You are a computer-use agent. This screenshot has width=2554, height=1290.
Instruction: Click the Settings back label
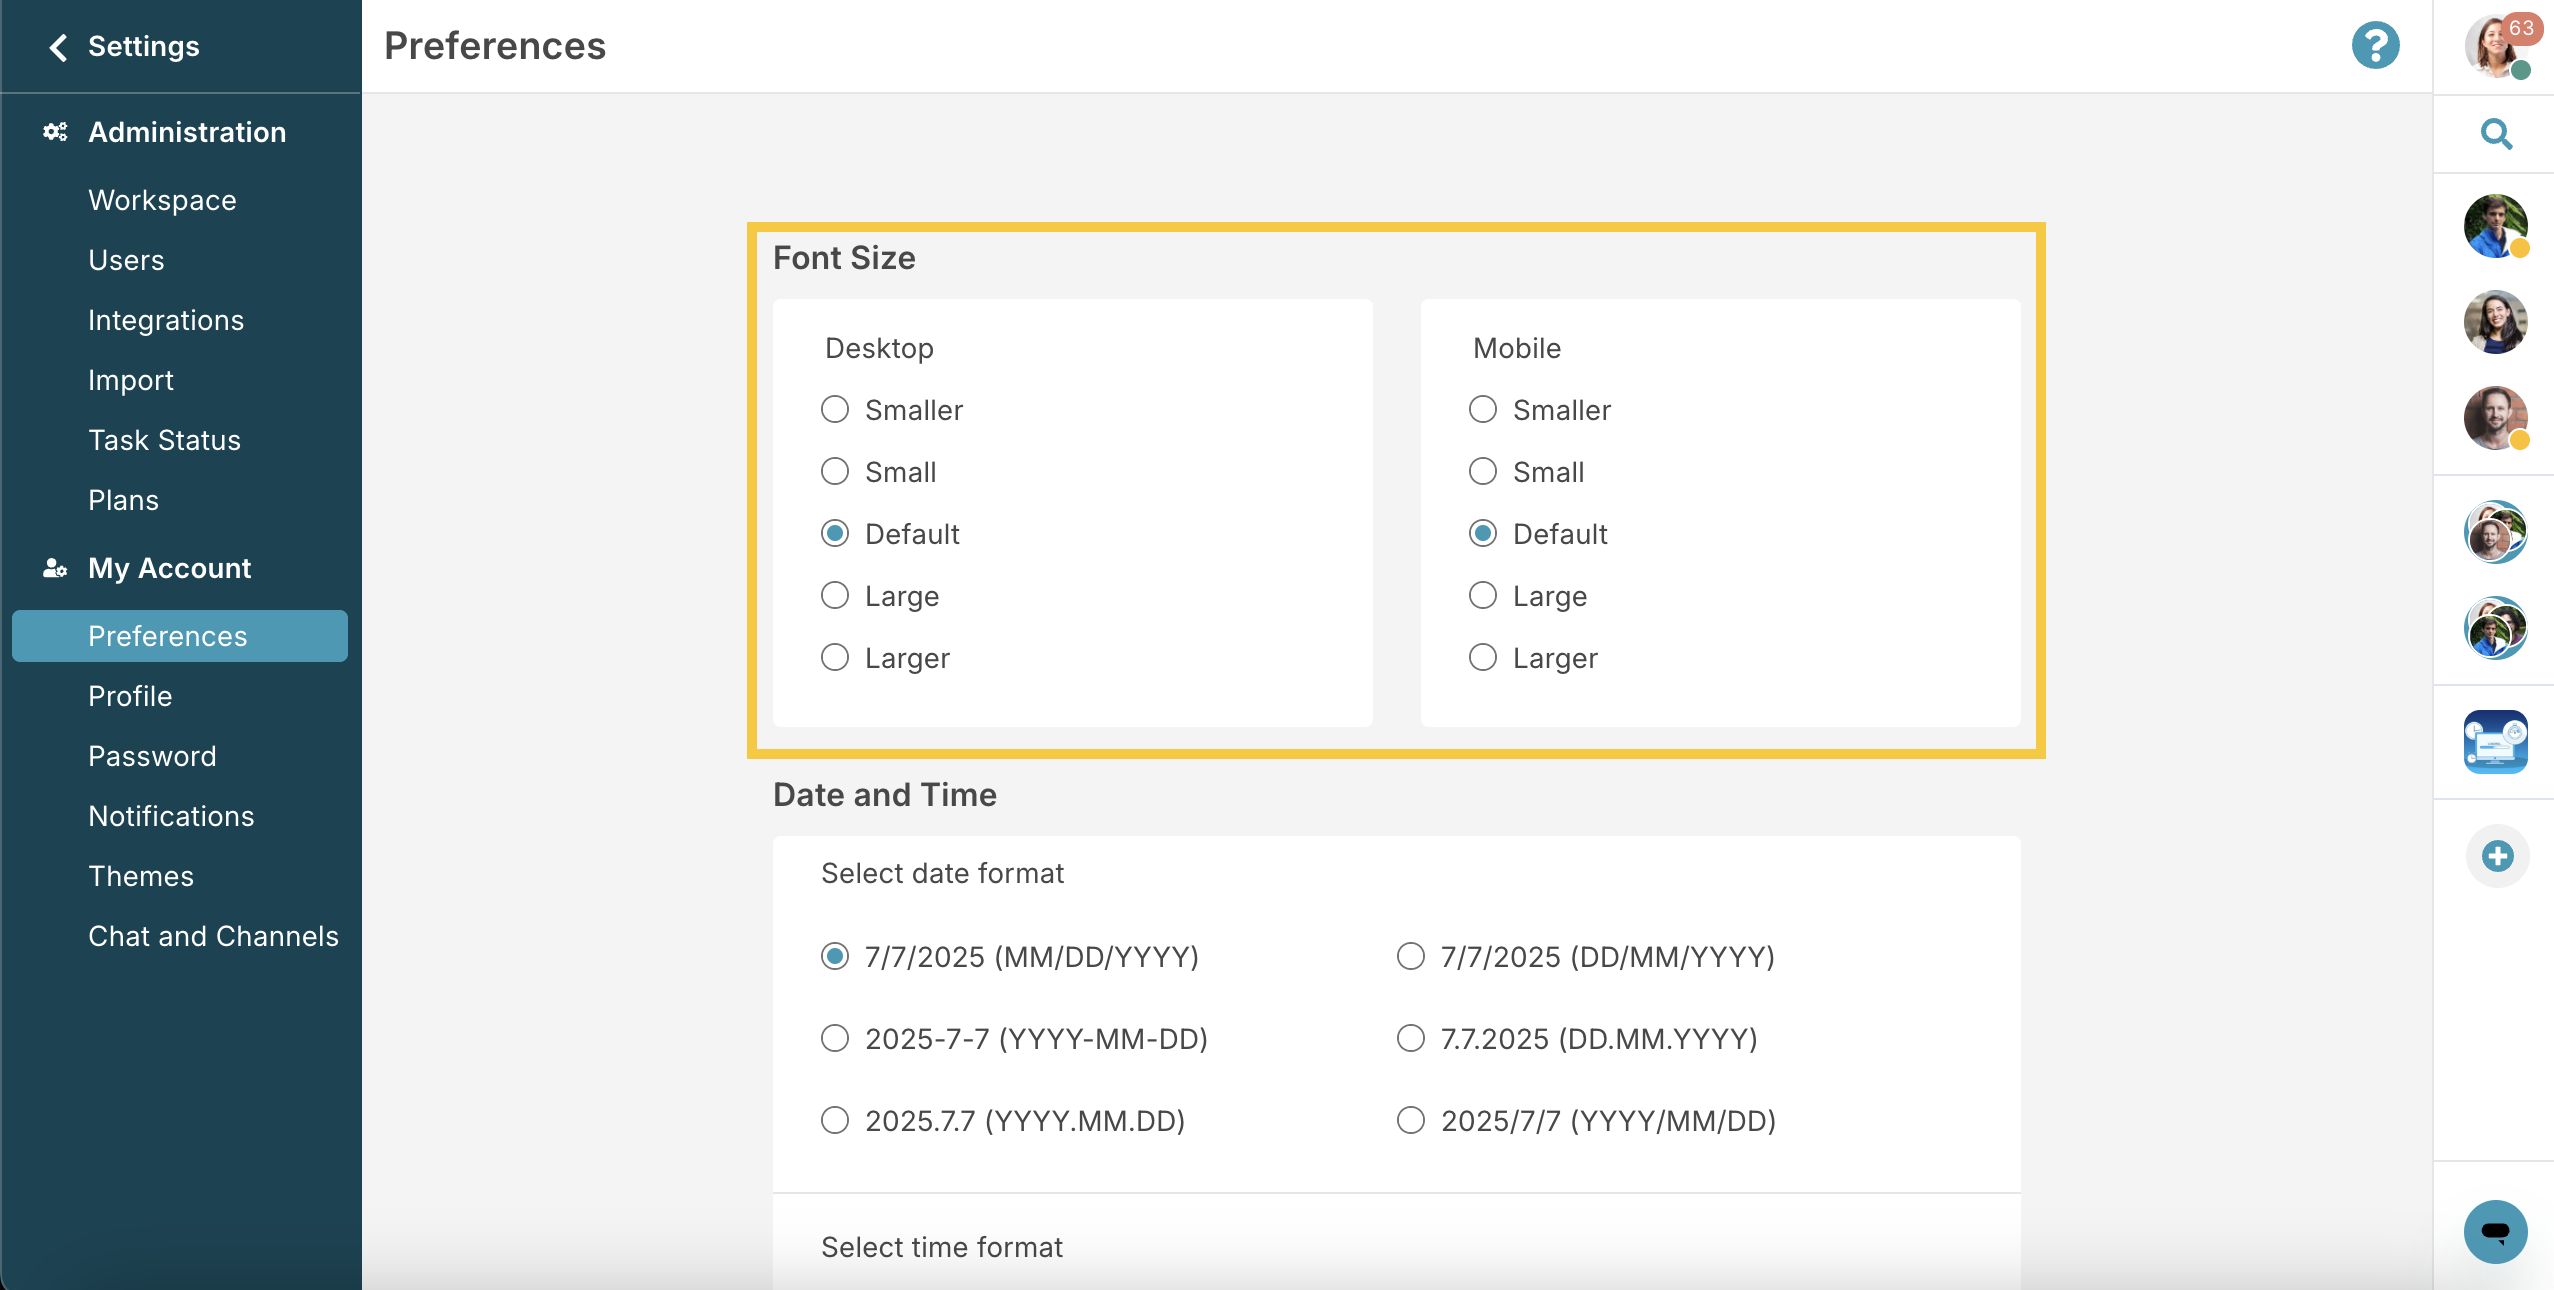(144, 46)
